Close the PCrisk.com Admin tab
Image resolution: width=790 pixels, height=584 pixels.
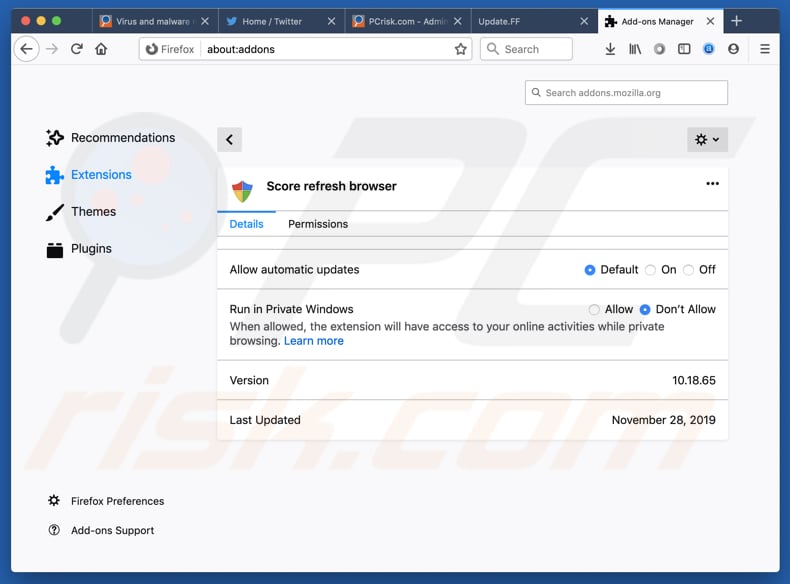(457, 21)
